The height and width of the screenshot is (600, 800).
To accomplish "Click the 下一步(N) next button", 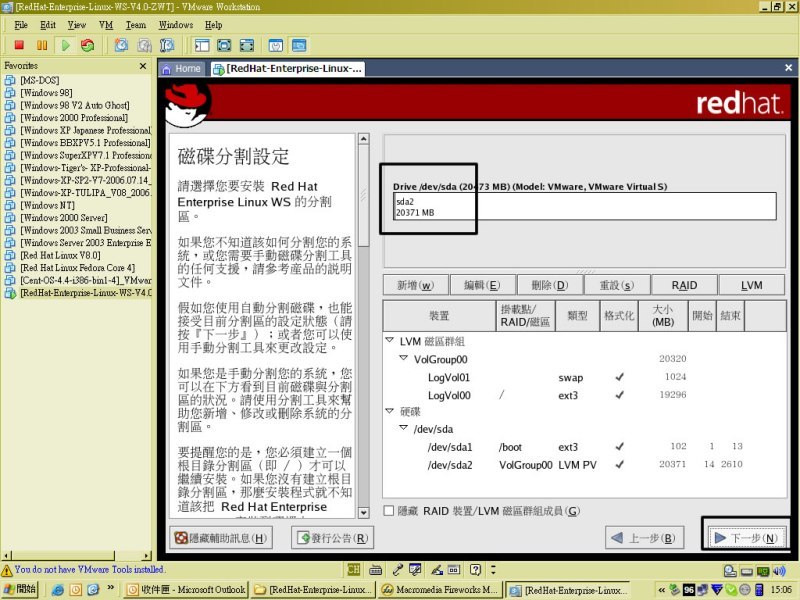I will click(x=746, y=538).
